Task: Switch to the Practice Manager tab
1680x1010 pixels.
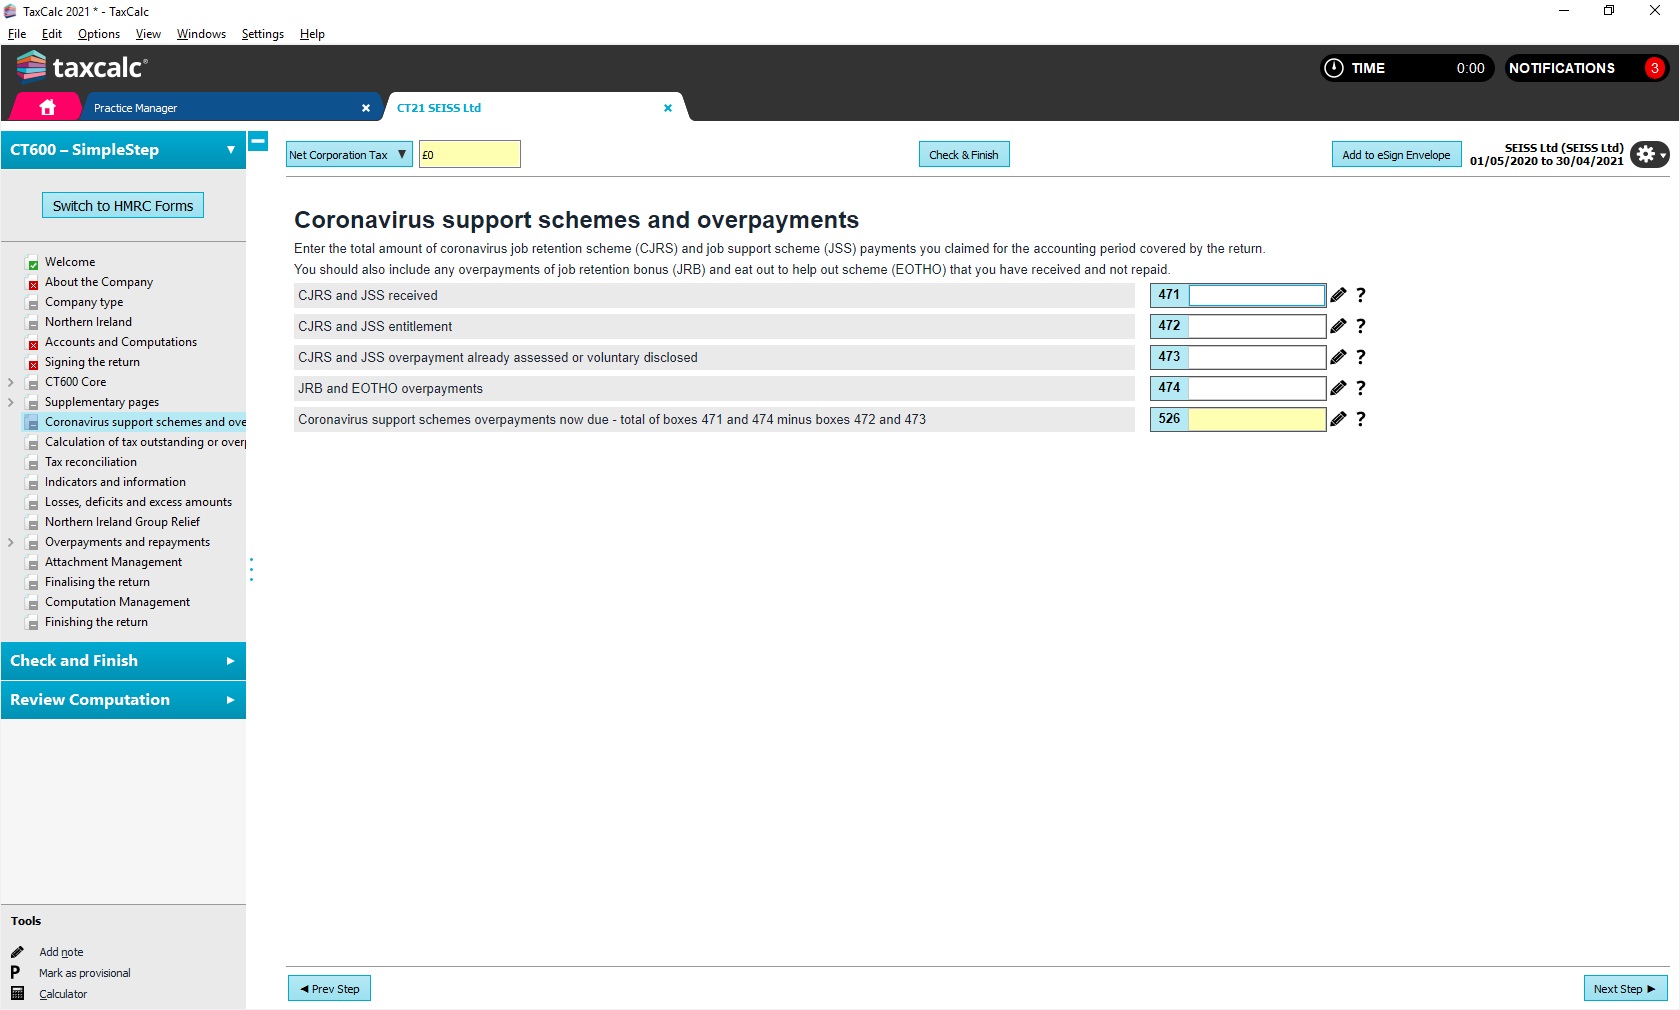Action: (220, 108)
